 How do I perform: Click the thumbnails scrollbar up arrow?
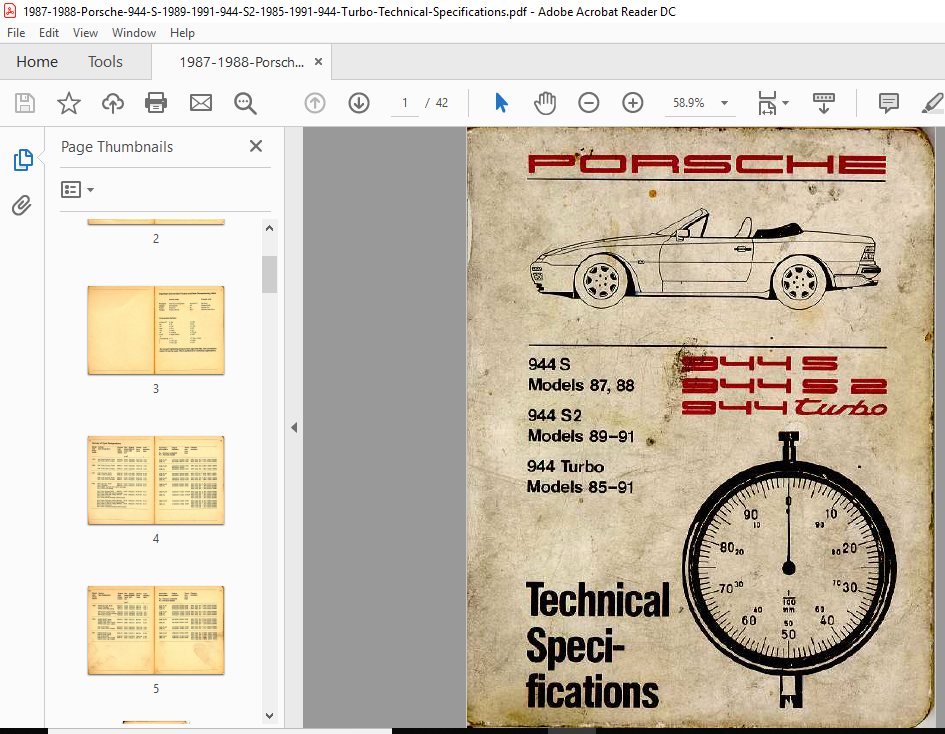coord(269,228)
